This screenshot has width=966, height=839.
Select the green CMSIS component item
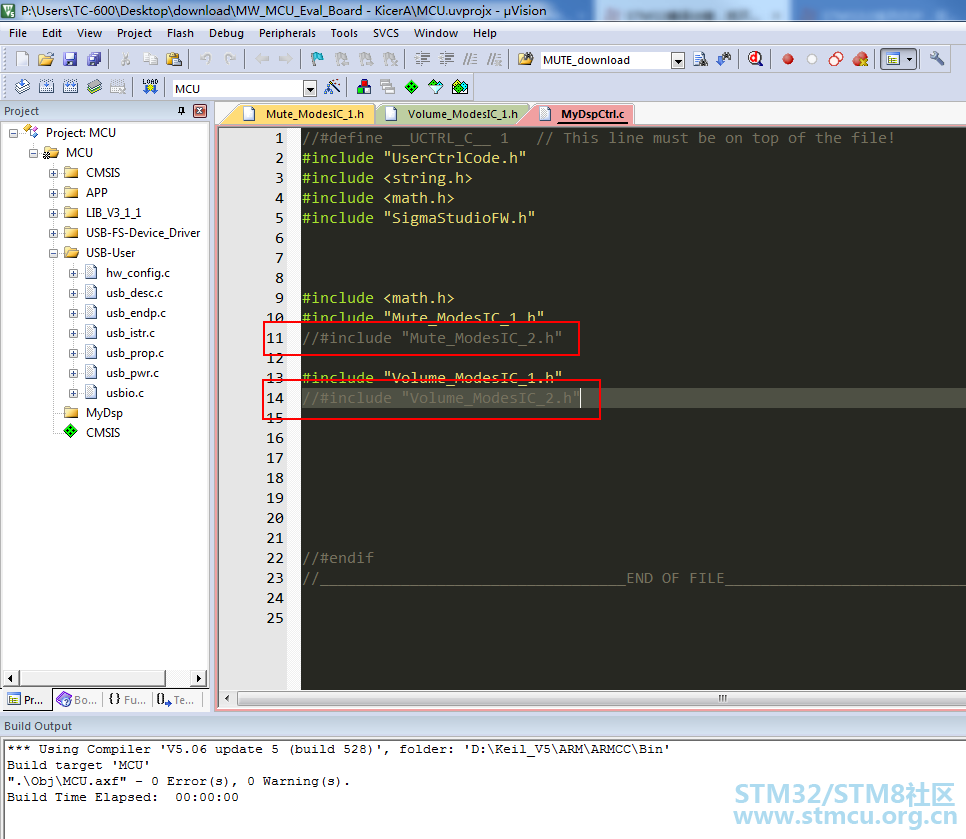click(103, 433)
